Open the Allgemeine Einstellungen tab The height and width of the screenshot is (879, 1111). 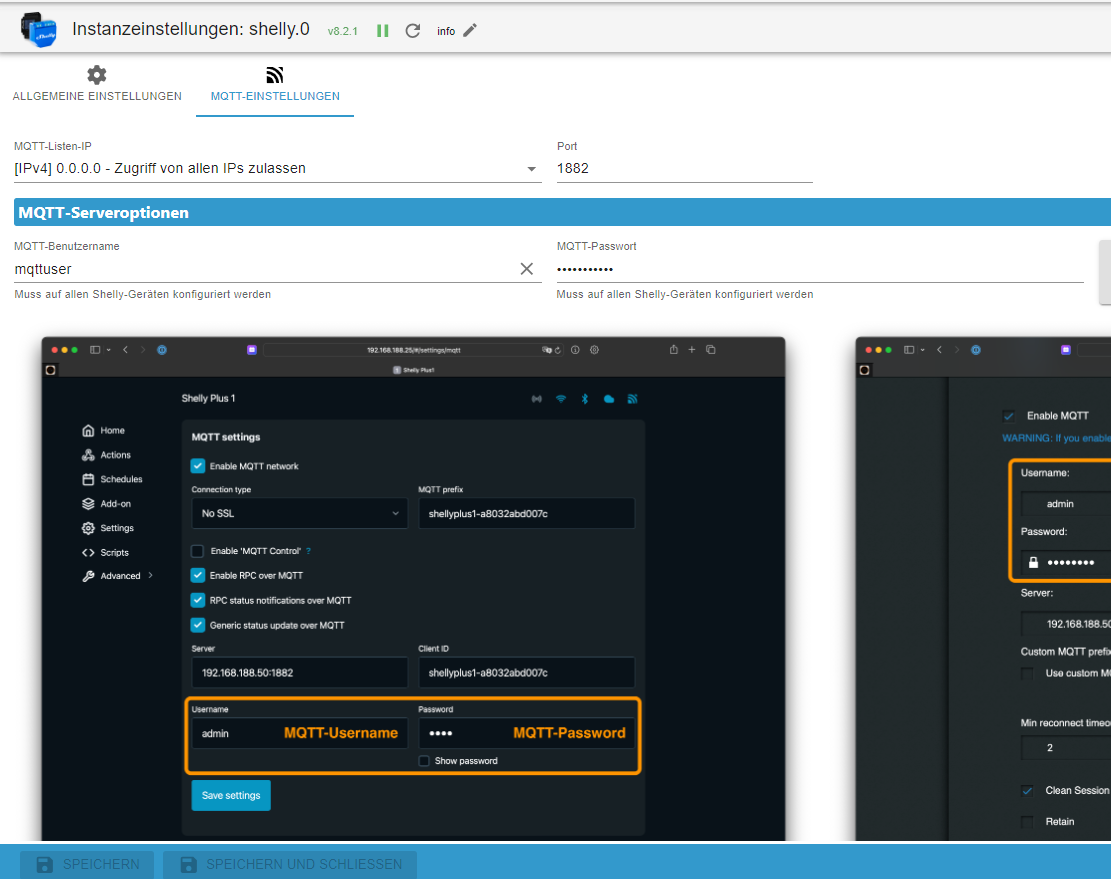pos(97,84)
